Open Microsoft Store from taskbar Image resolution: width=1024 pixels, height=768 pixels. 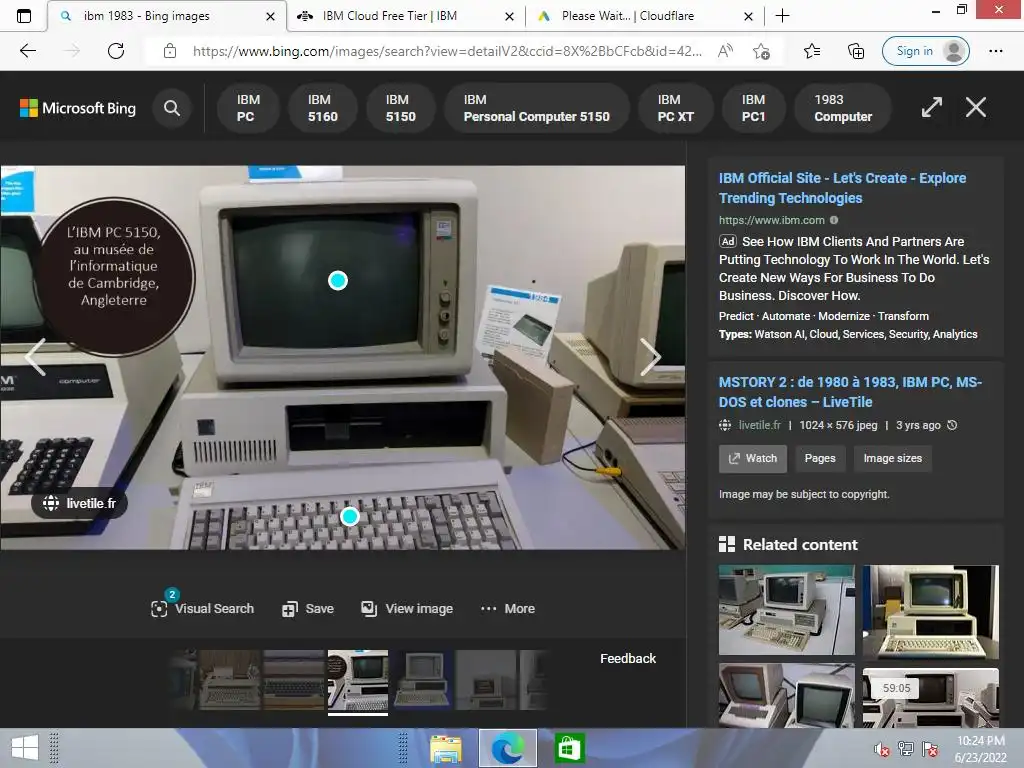tap(569, 748)
